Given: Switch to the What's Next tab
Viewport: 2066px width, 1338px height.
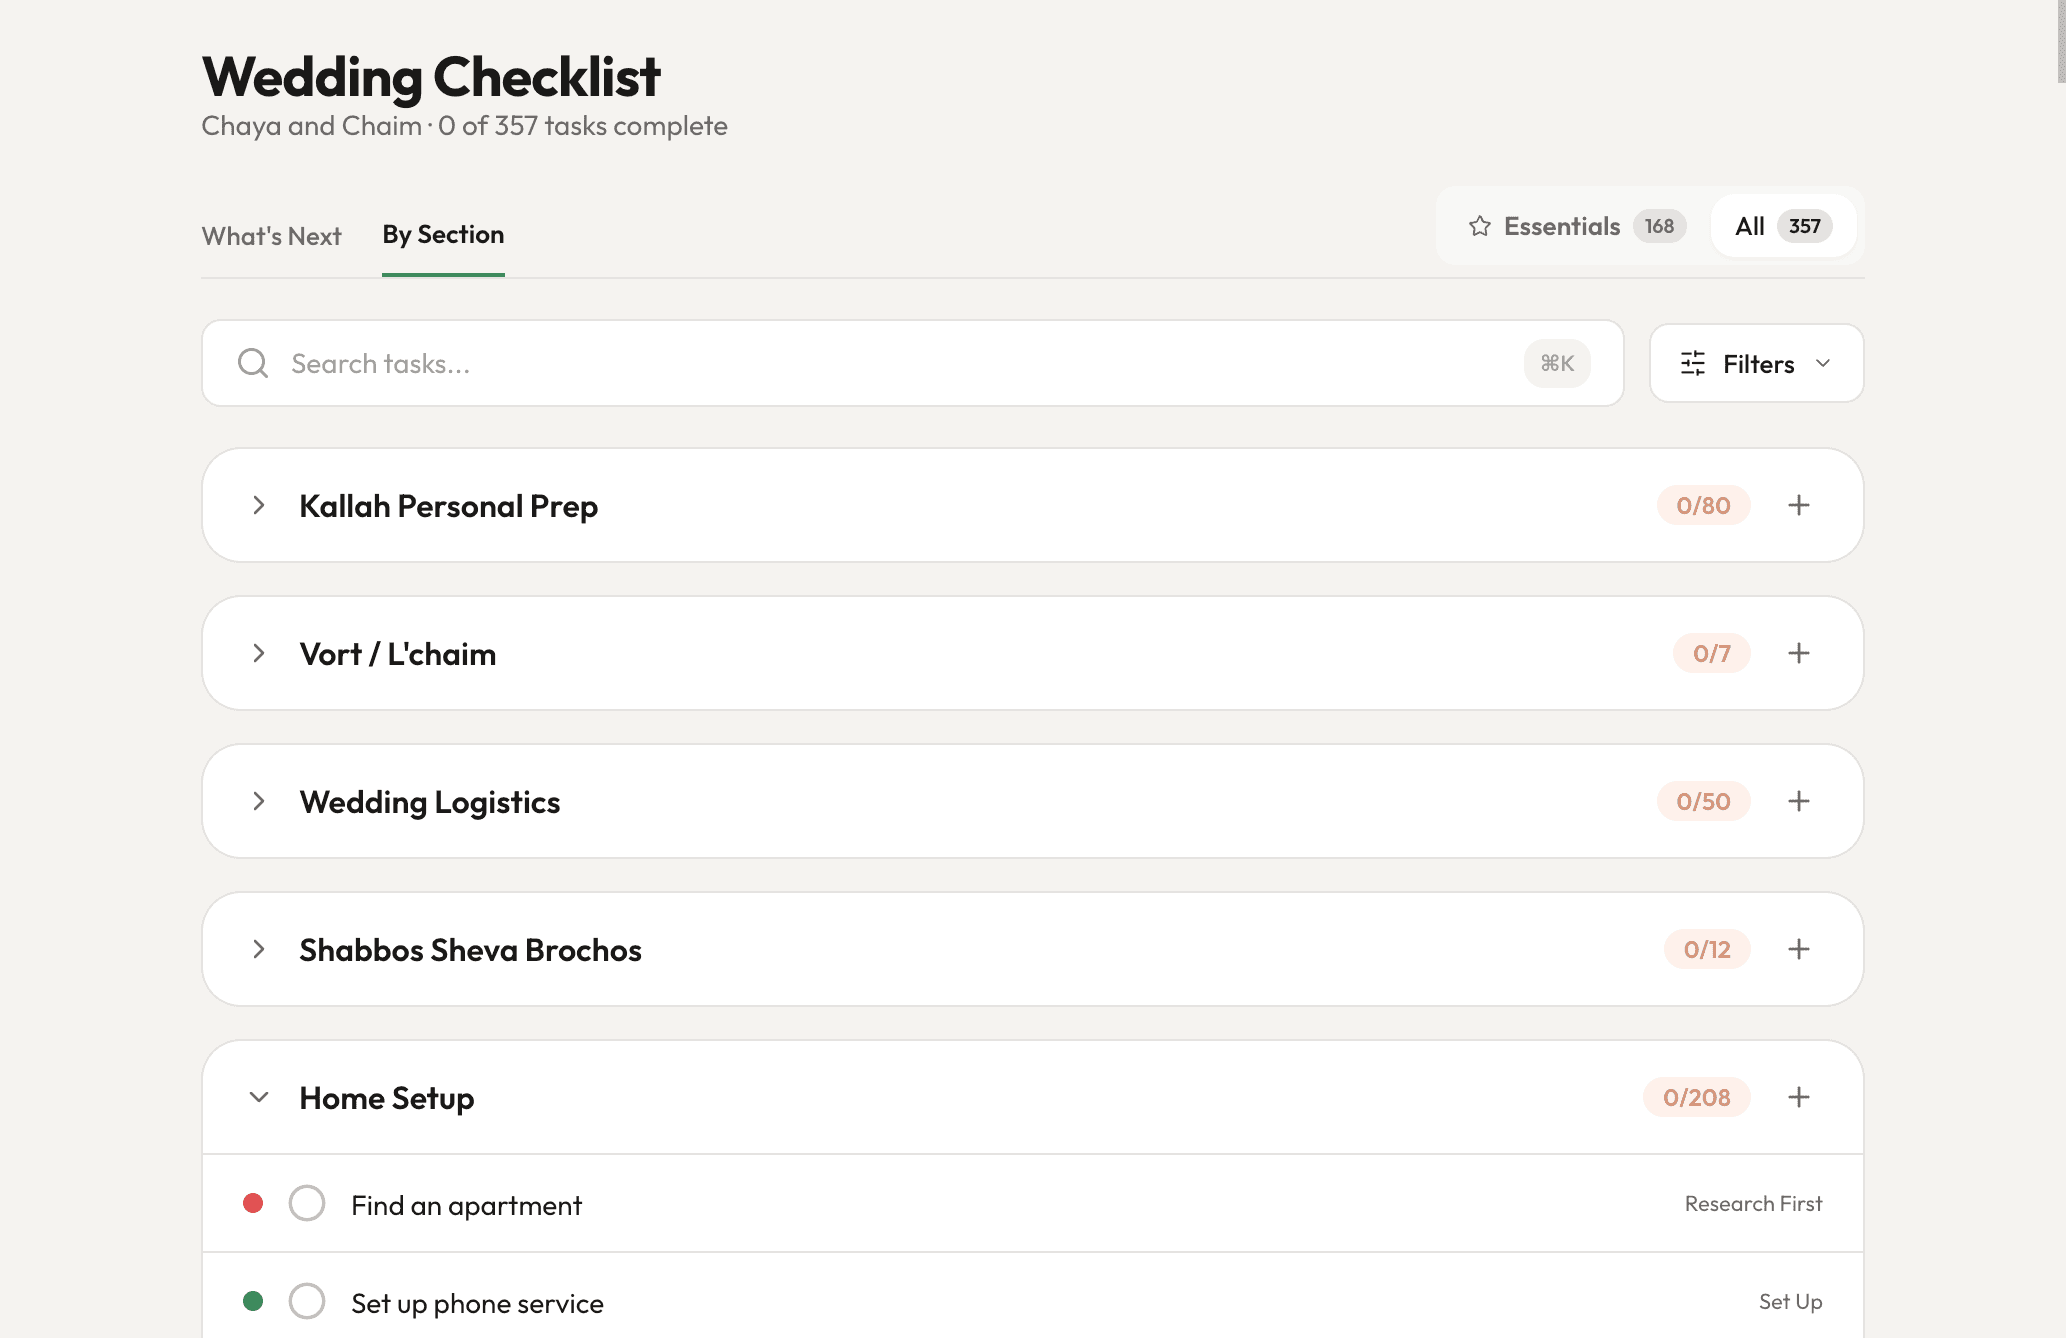Looking at the screenshot, I should pyautogui.click(x=271, y=236).
